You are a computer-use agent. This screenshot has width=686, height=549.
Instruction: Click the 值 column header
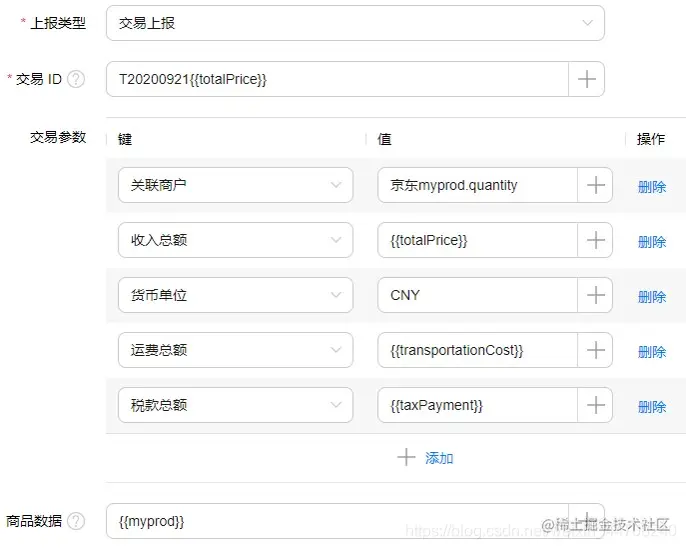click(x=385, y=139)
